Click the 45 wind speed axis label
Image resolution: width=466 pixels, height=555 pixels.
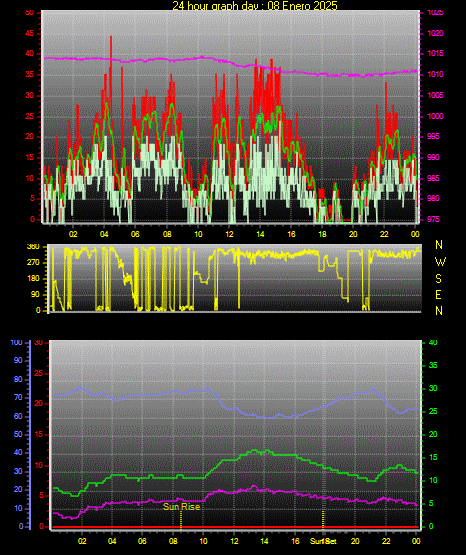point(29,34)
